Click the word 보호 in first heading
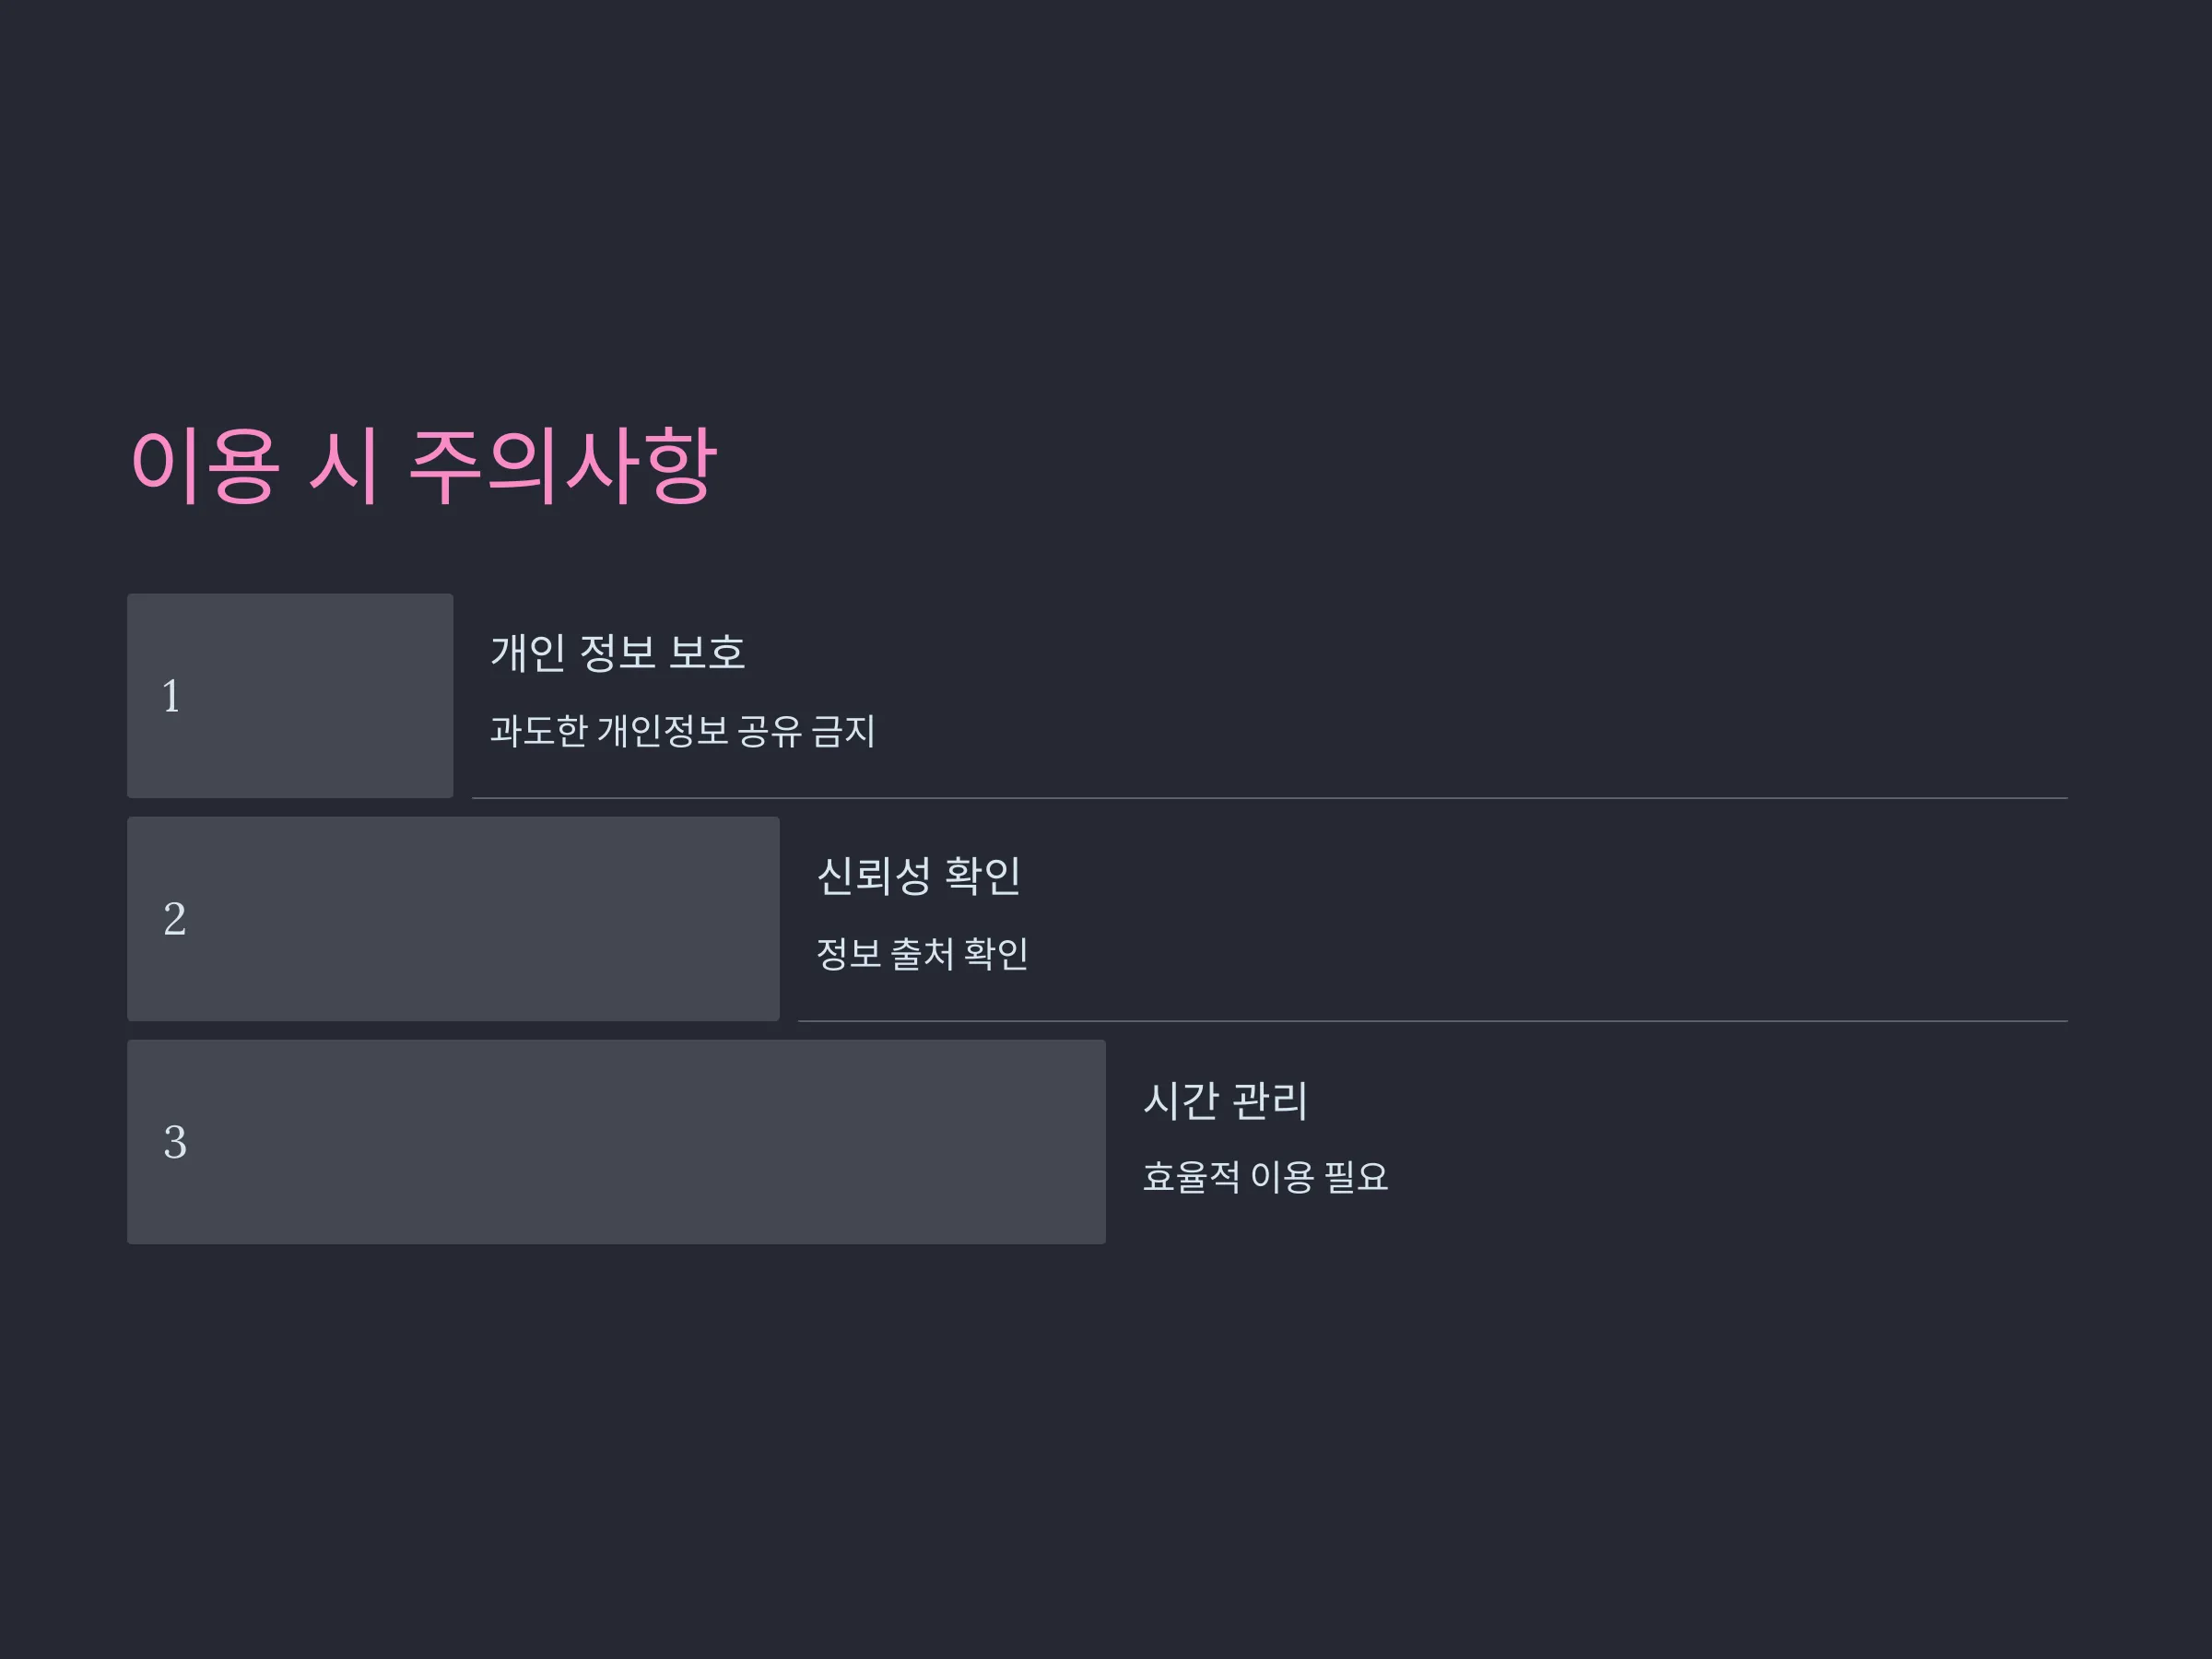The height and width of the screenshot is (1659, 2212). click(x=707, y=653)
